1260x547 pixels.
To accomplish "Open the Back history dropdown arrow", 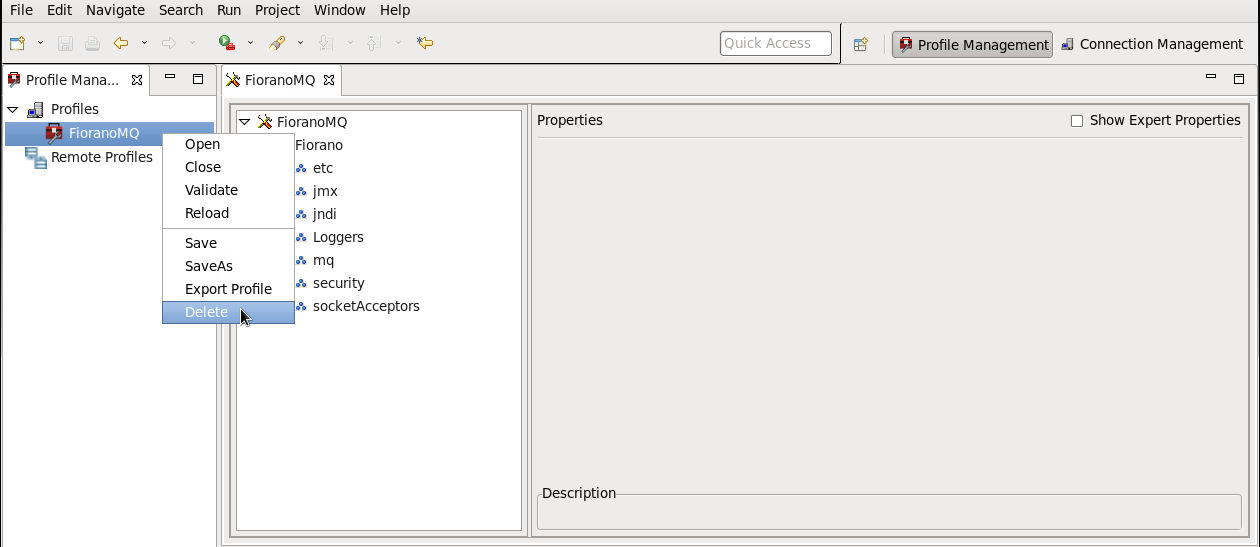I will point(144,43).
